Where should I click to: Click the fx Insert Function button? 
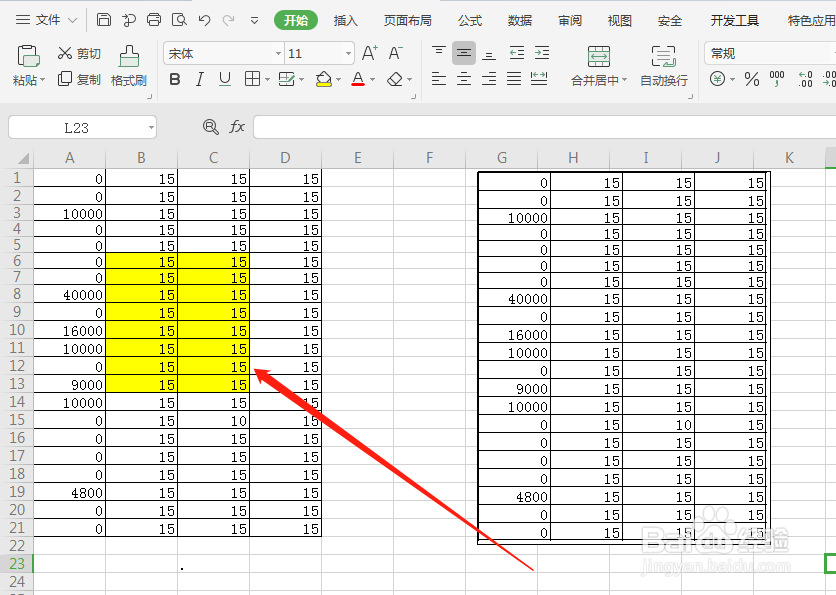pos(237,126)
